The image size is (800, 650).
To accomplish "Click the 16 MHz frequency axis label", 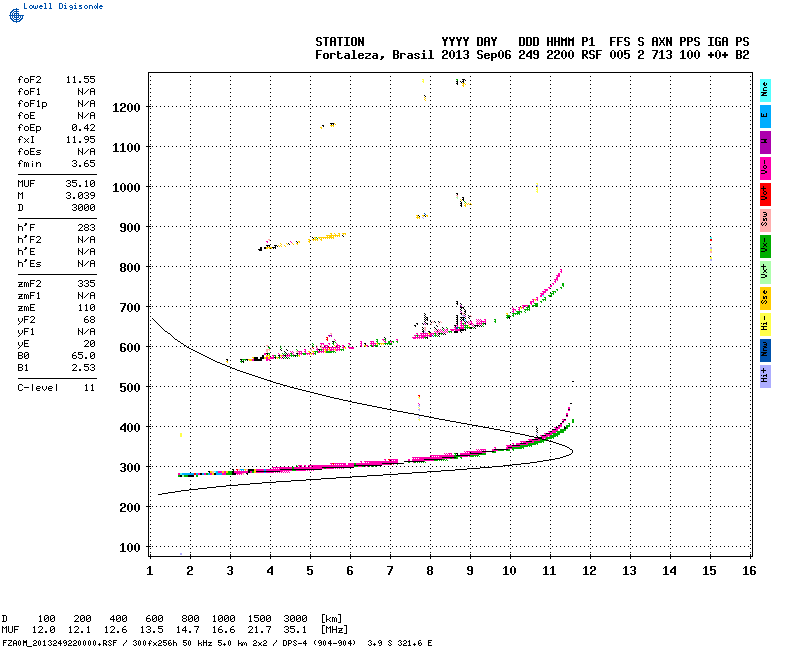I will pyautogui.click(x=749, y=571).
